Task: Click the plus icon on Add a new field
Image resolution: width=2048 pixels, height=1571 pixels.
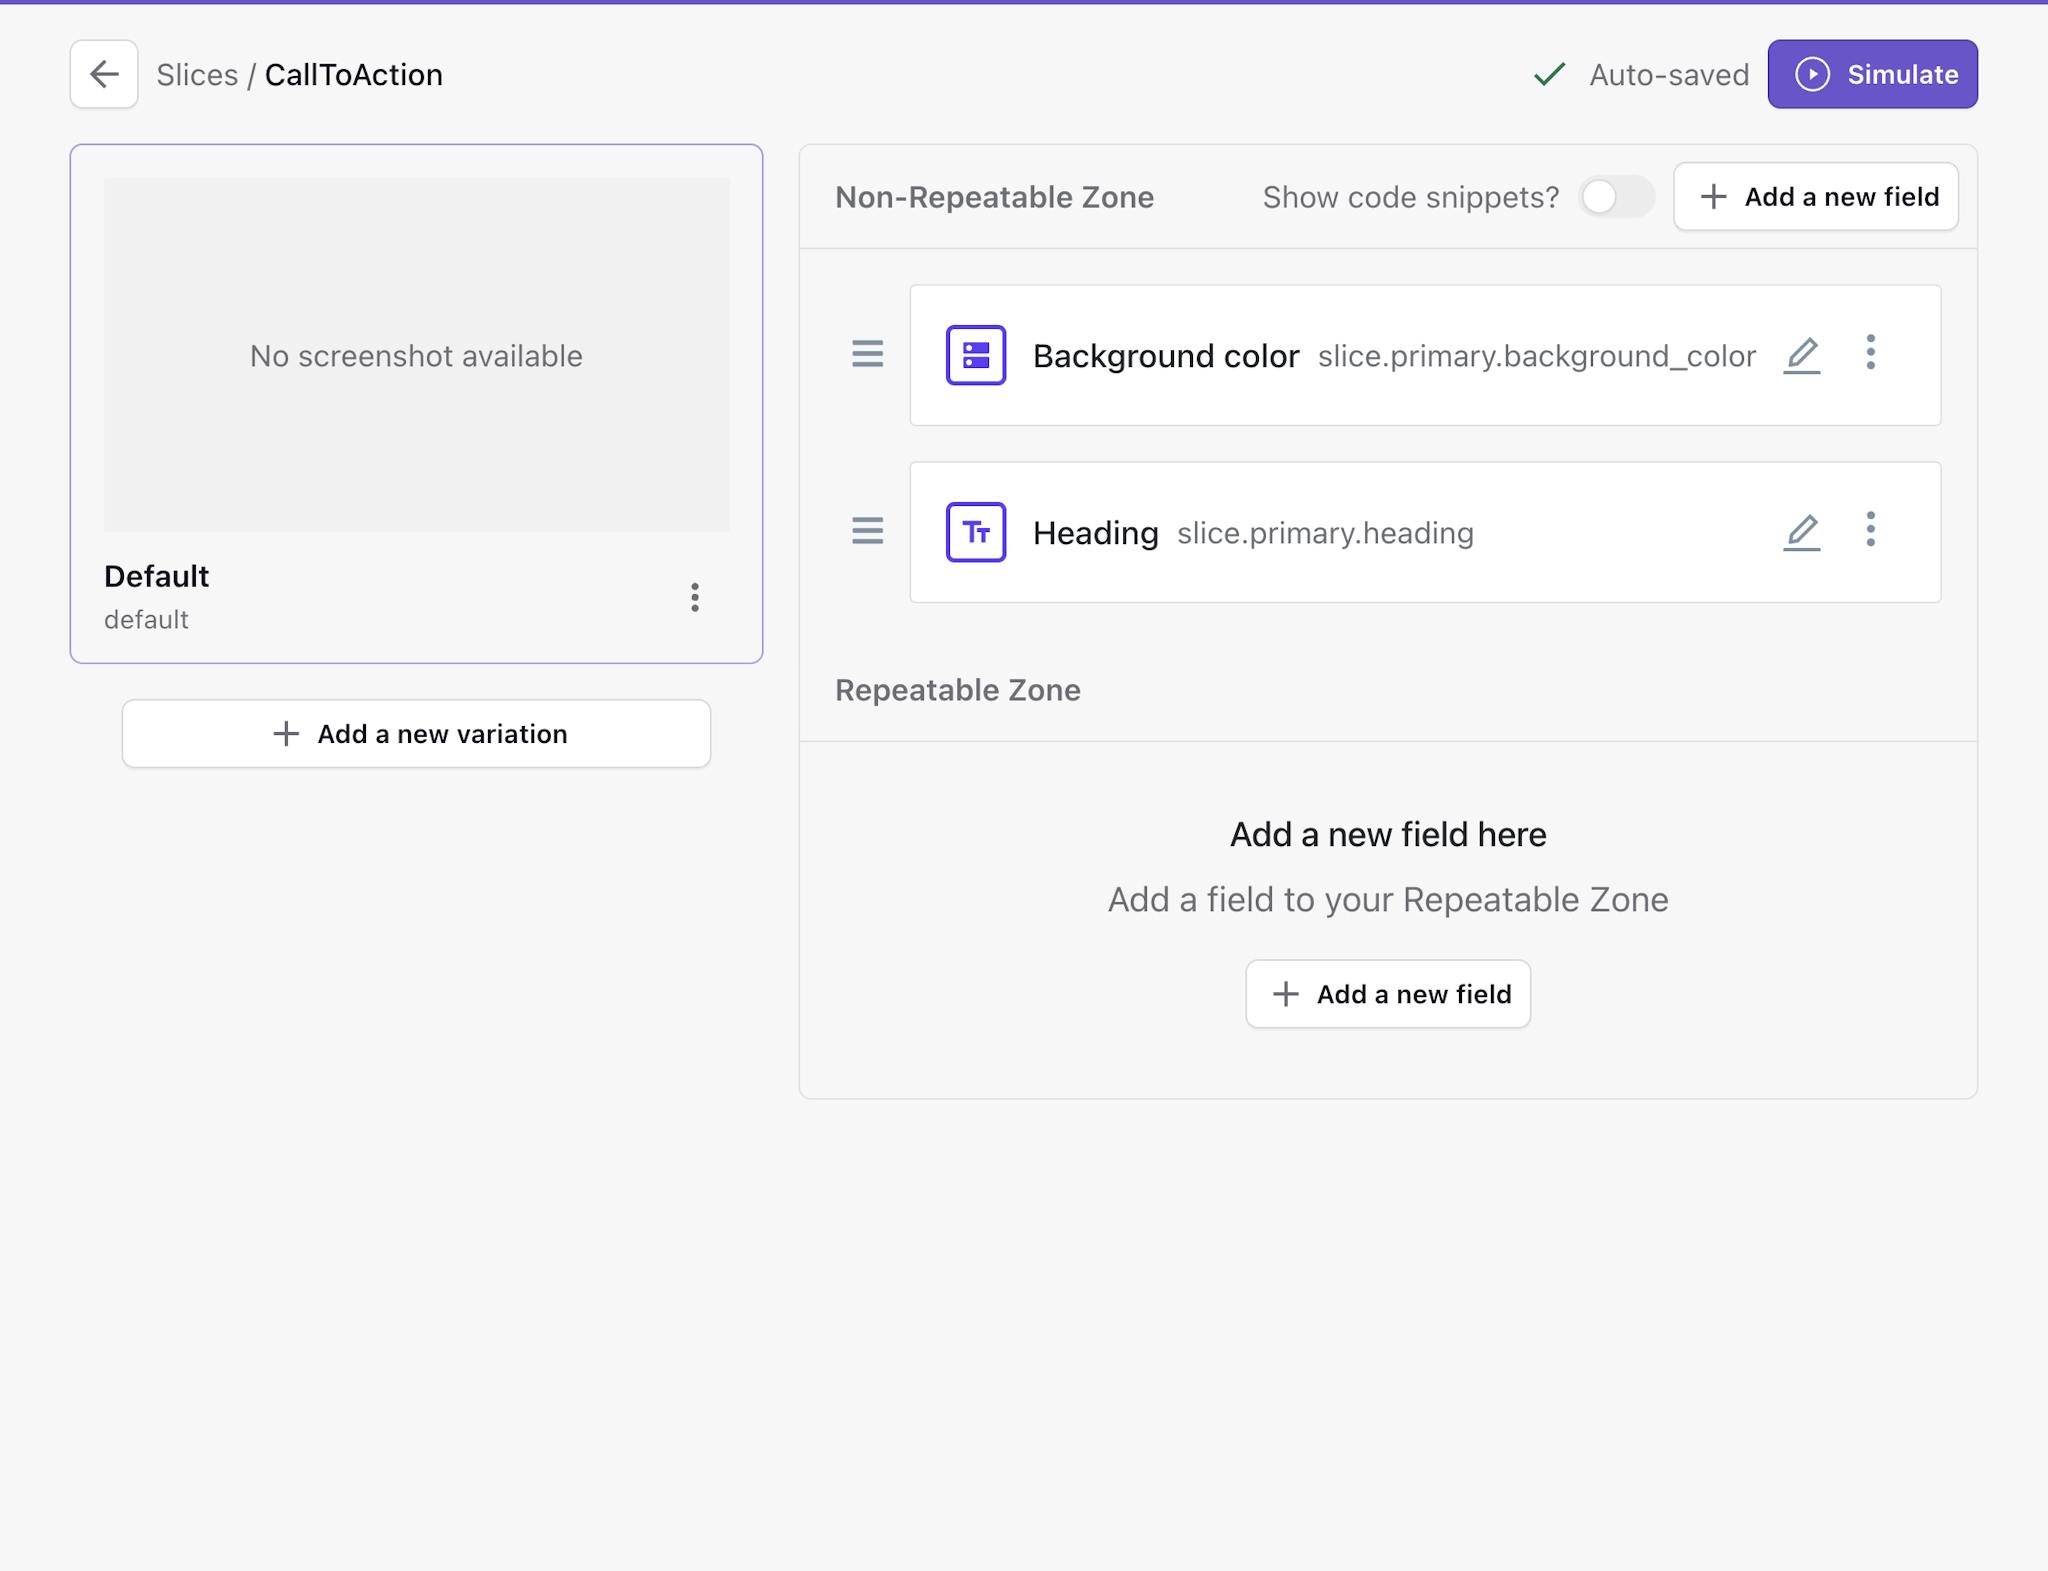Action: (x=1713, y=196)
